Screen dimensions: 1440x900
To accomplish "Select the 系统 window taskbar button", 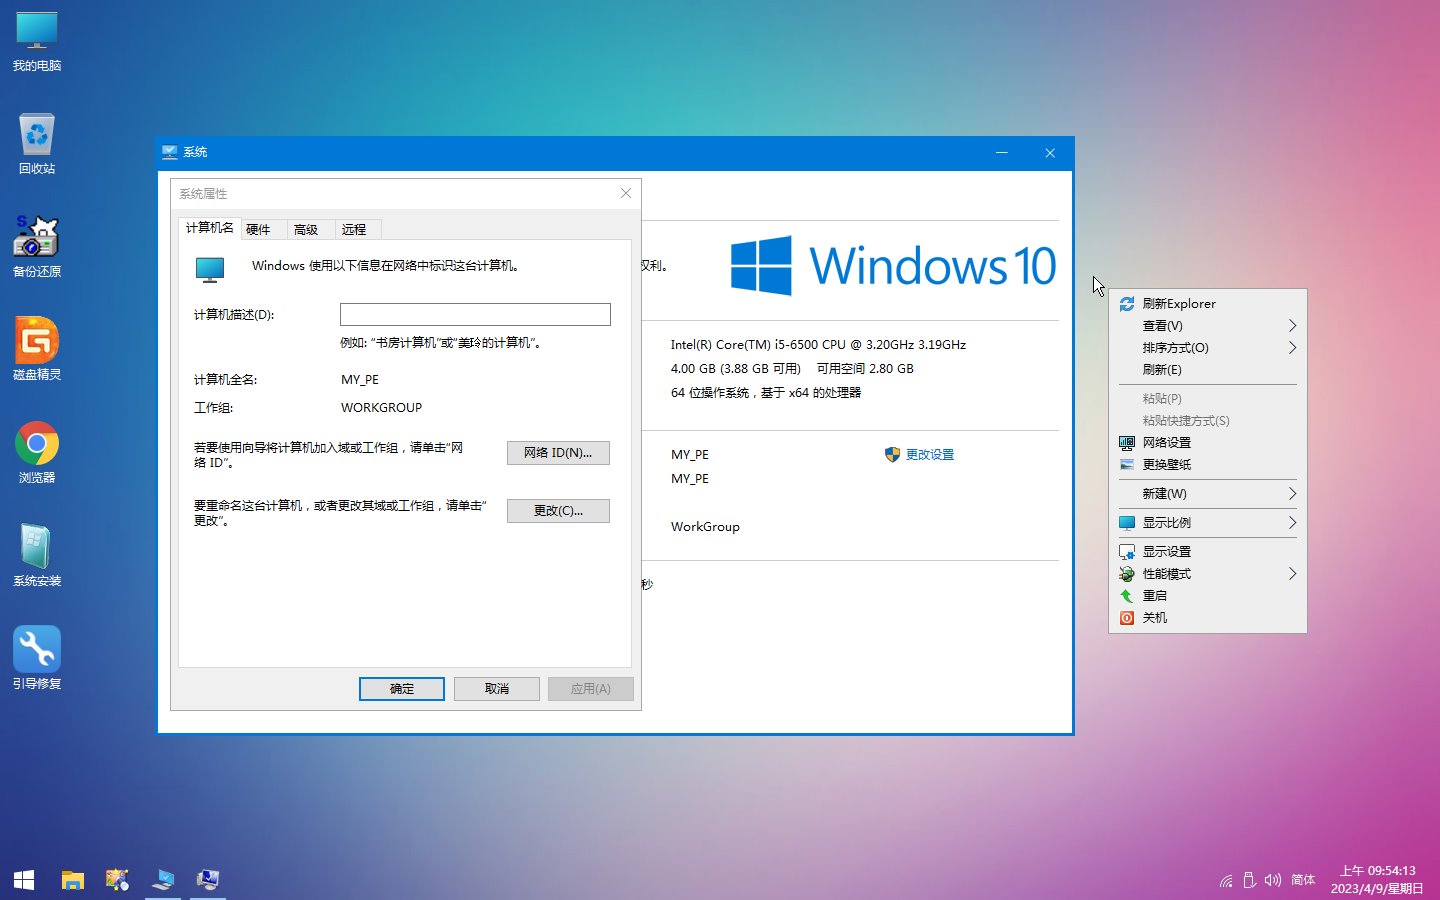I will coord(163,880).
